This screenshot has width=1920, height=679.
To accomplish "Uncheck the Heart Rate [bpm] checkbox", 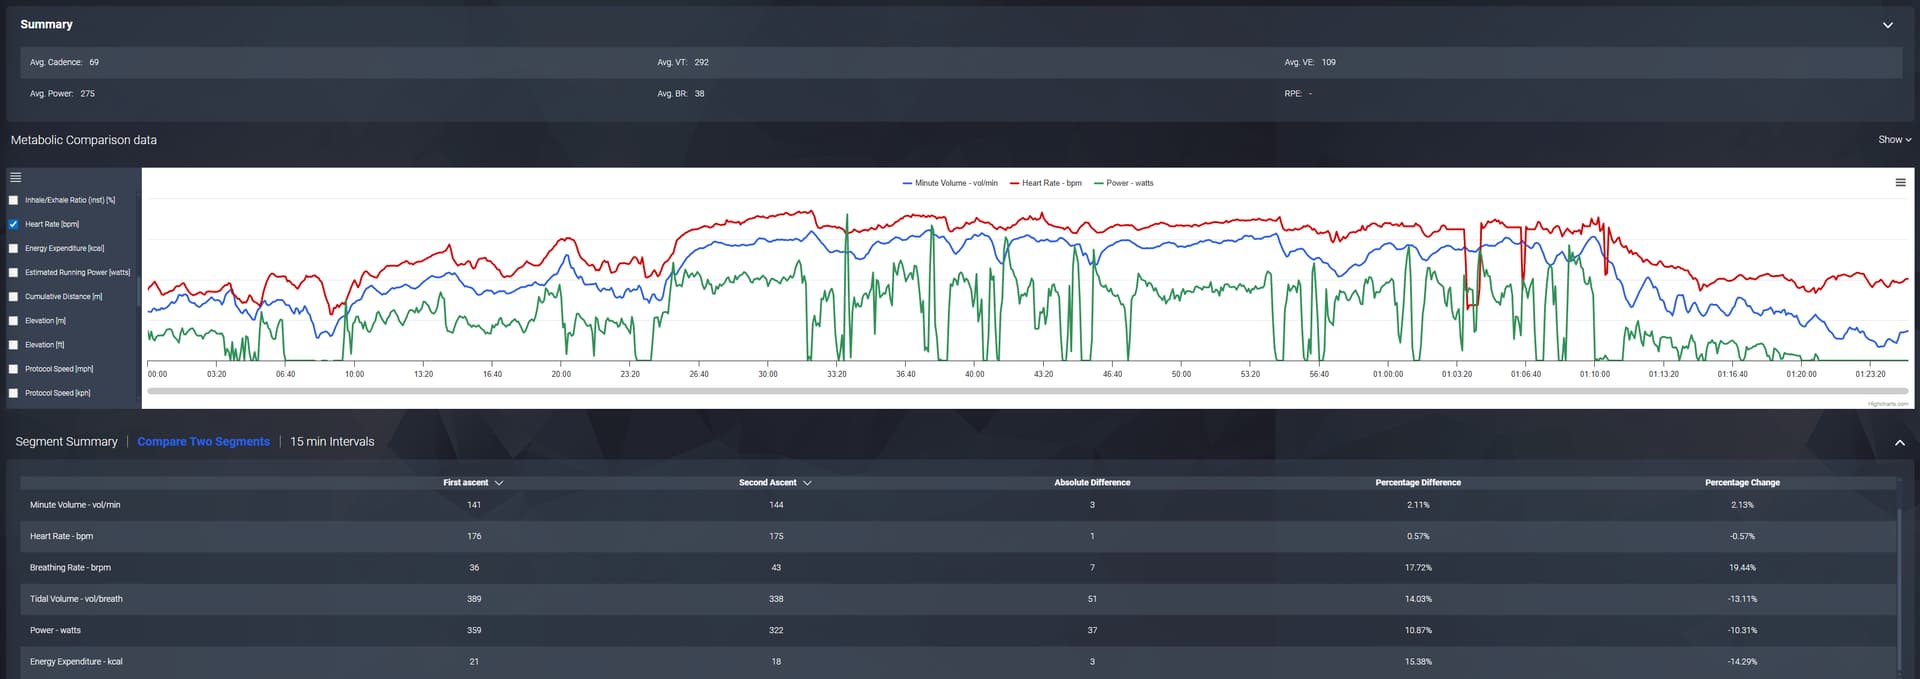I will tap(14, 224).
